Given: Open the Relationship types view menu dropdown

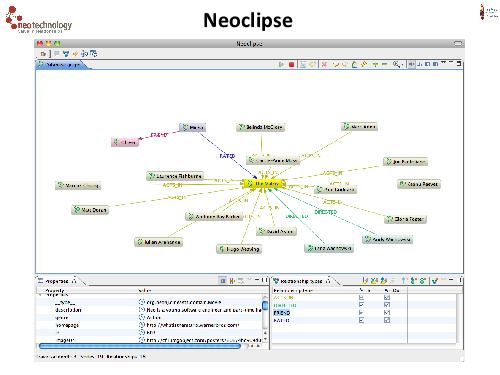Looking at the screenshot, I should pos(443,280).
